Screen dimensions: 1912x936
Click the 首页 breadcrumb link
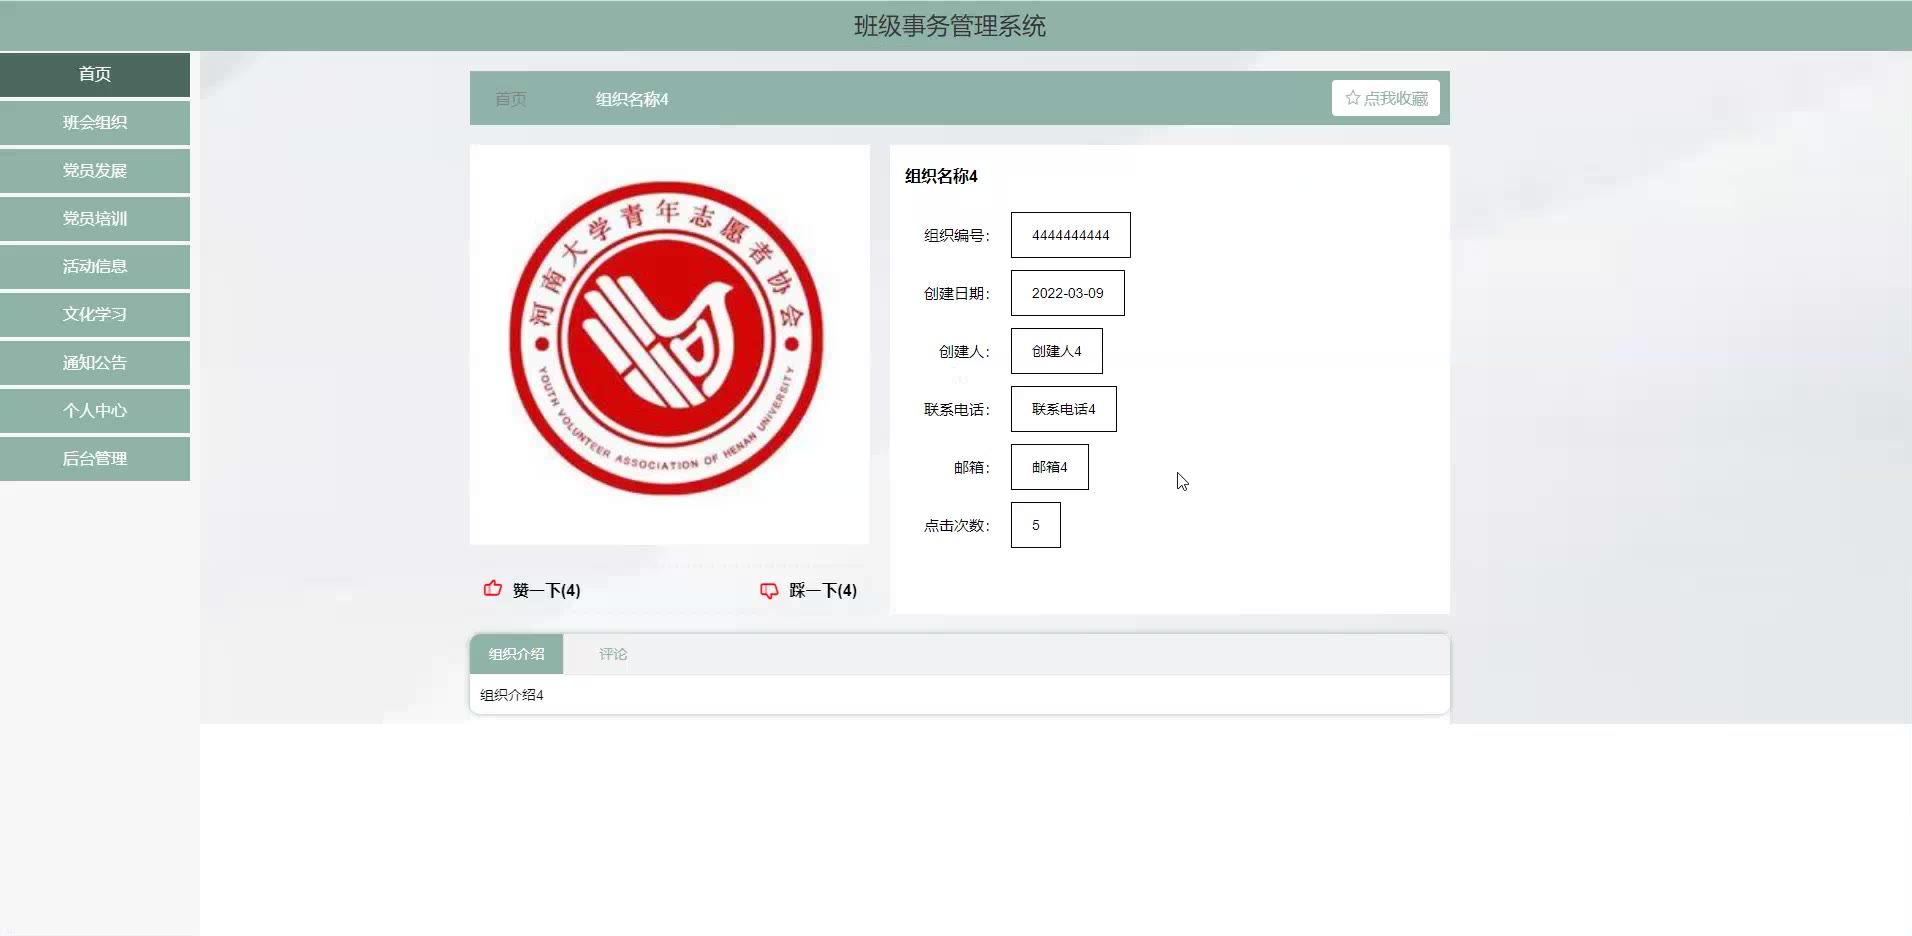(511, 99)
